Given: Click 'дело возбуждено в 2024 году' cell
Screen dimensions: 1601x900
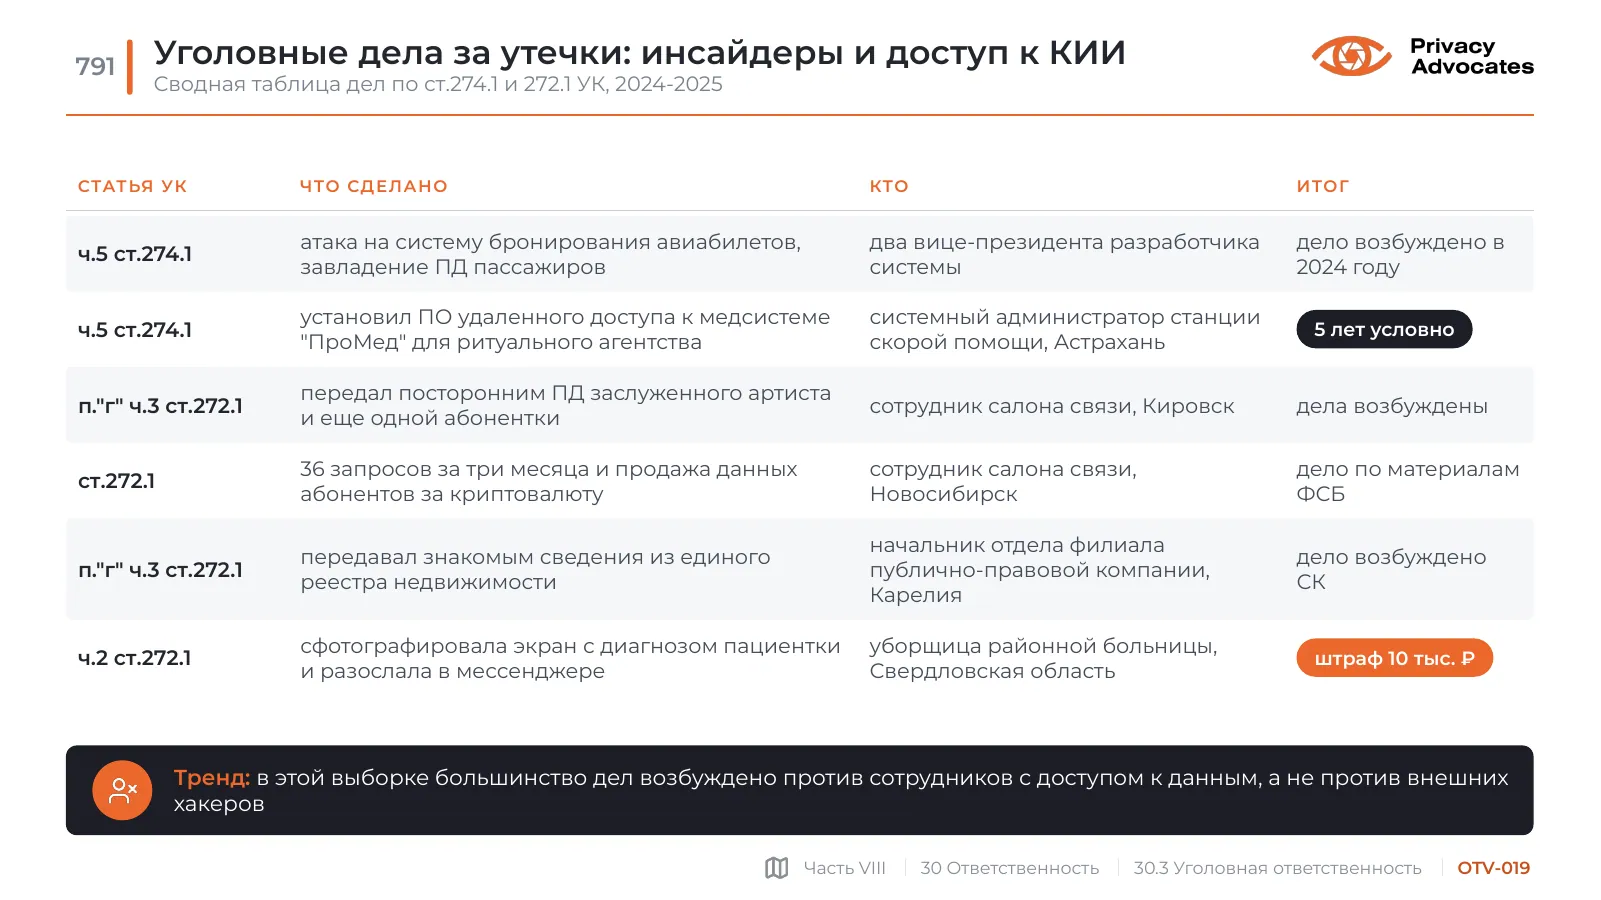Looking at the screenshot, I should pyautogui.click(x=1400, y=254).
